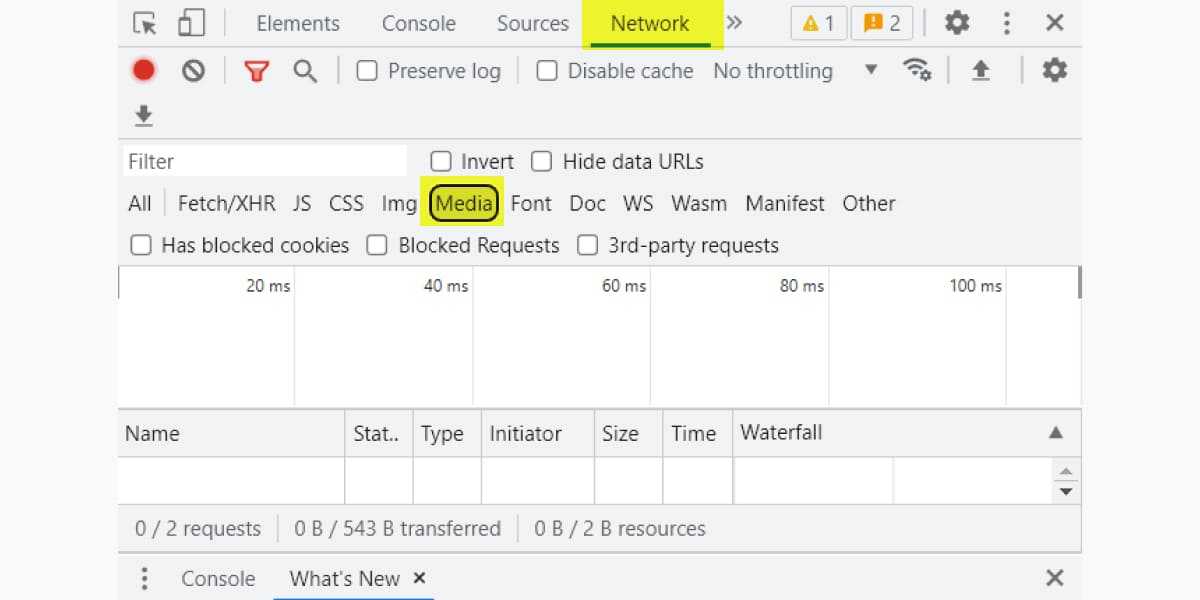Click the import HAR upload arrow
This screenshot has width=1200, height=600.
click(981, 70)
